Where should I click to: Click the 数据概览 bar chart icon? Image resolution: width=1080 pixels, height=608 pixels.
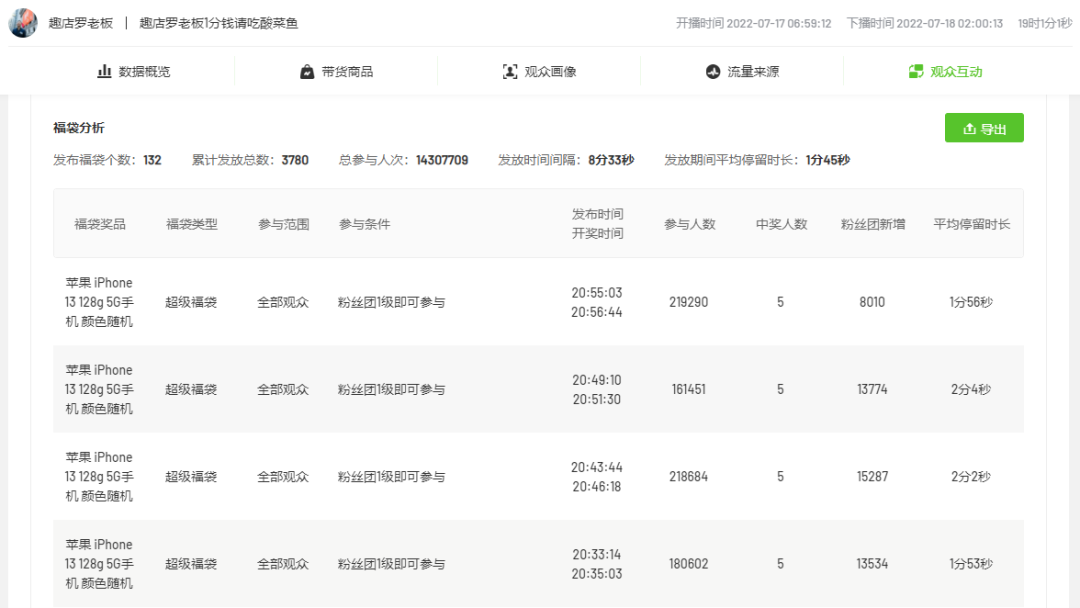tap(104, 71)
